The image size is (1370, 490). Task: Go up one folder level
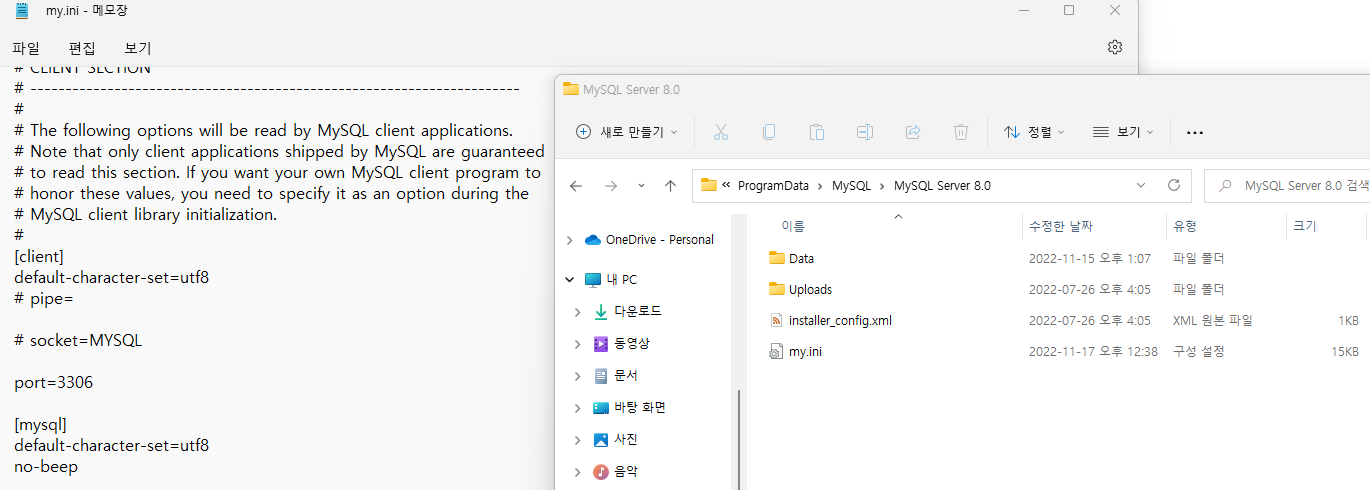point(670,186)
